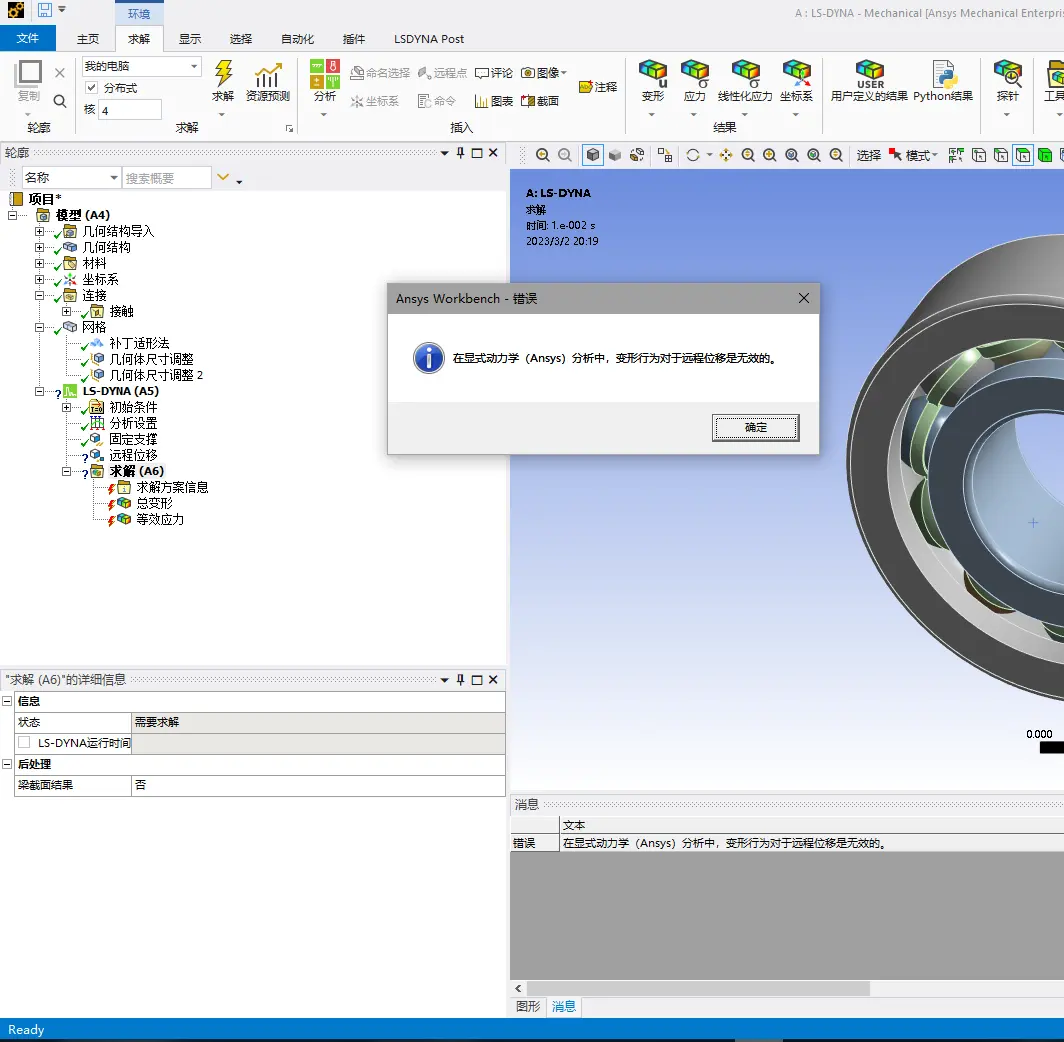Close the Ansys Workbench error dialog

(x=803, y=298)
